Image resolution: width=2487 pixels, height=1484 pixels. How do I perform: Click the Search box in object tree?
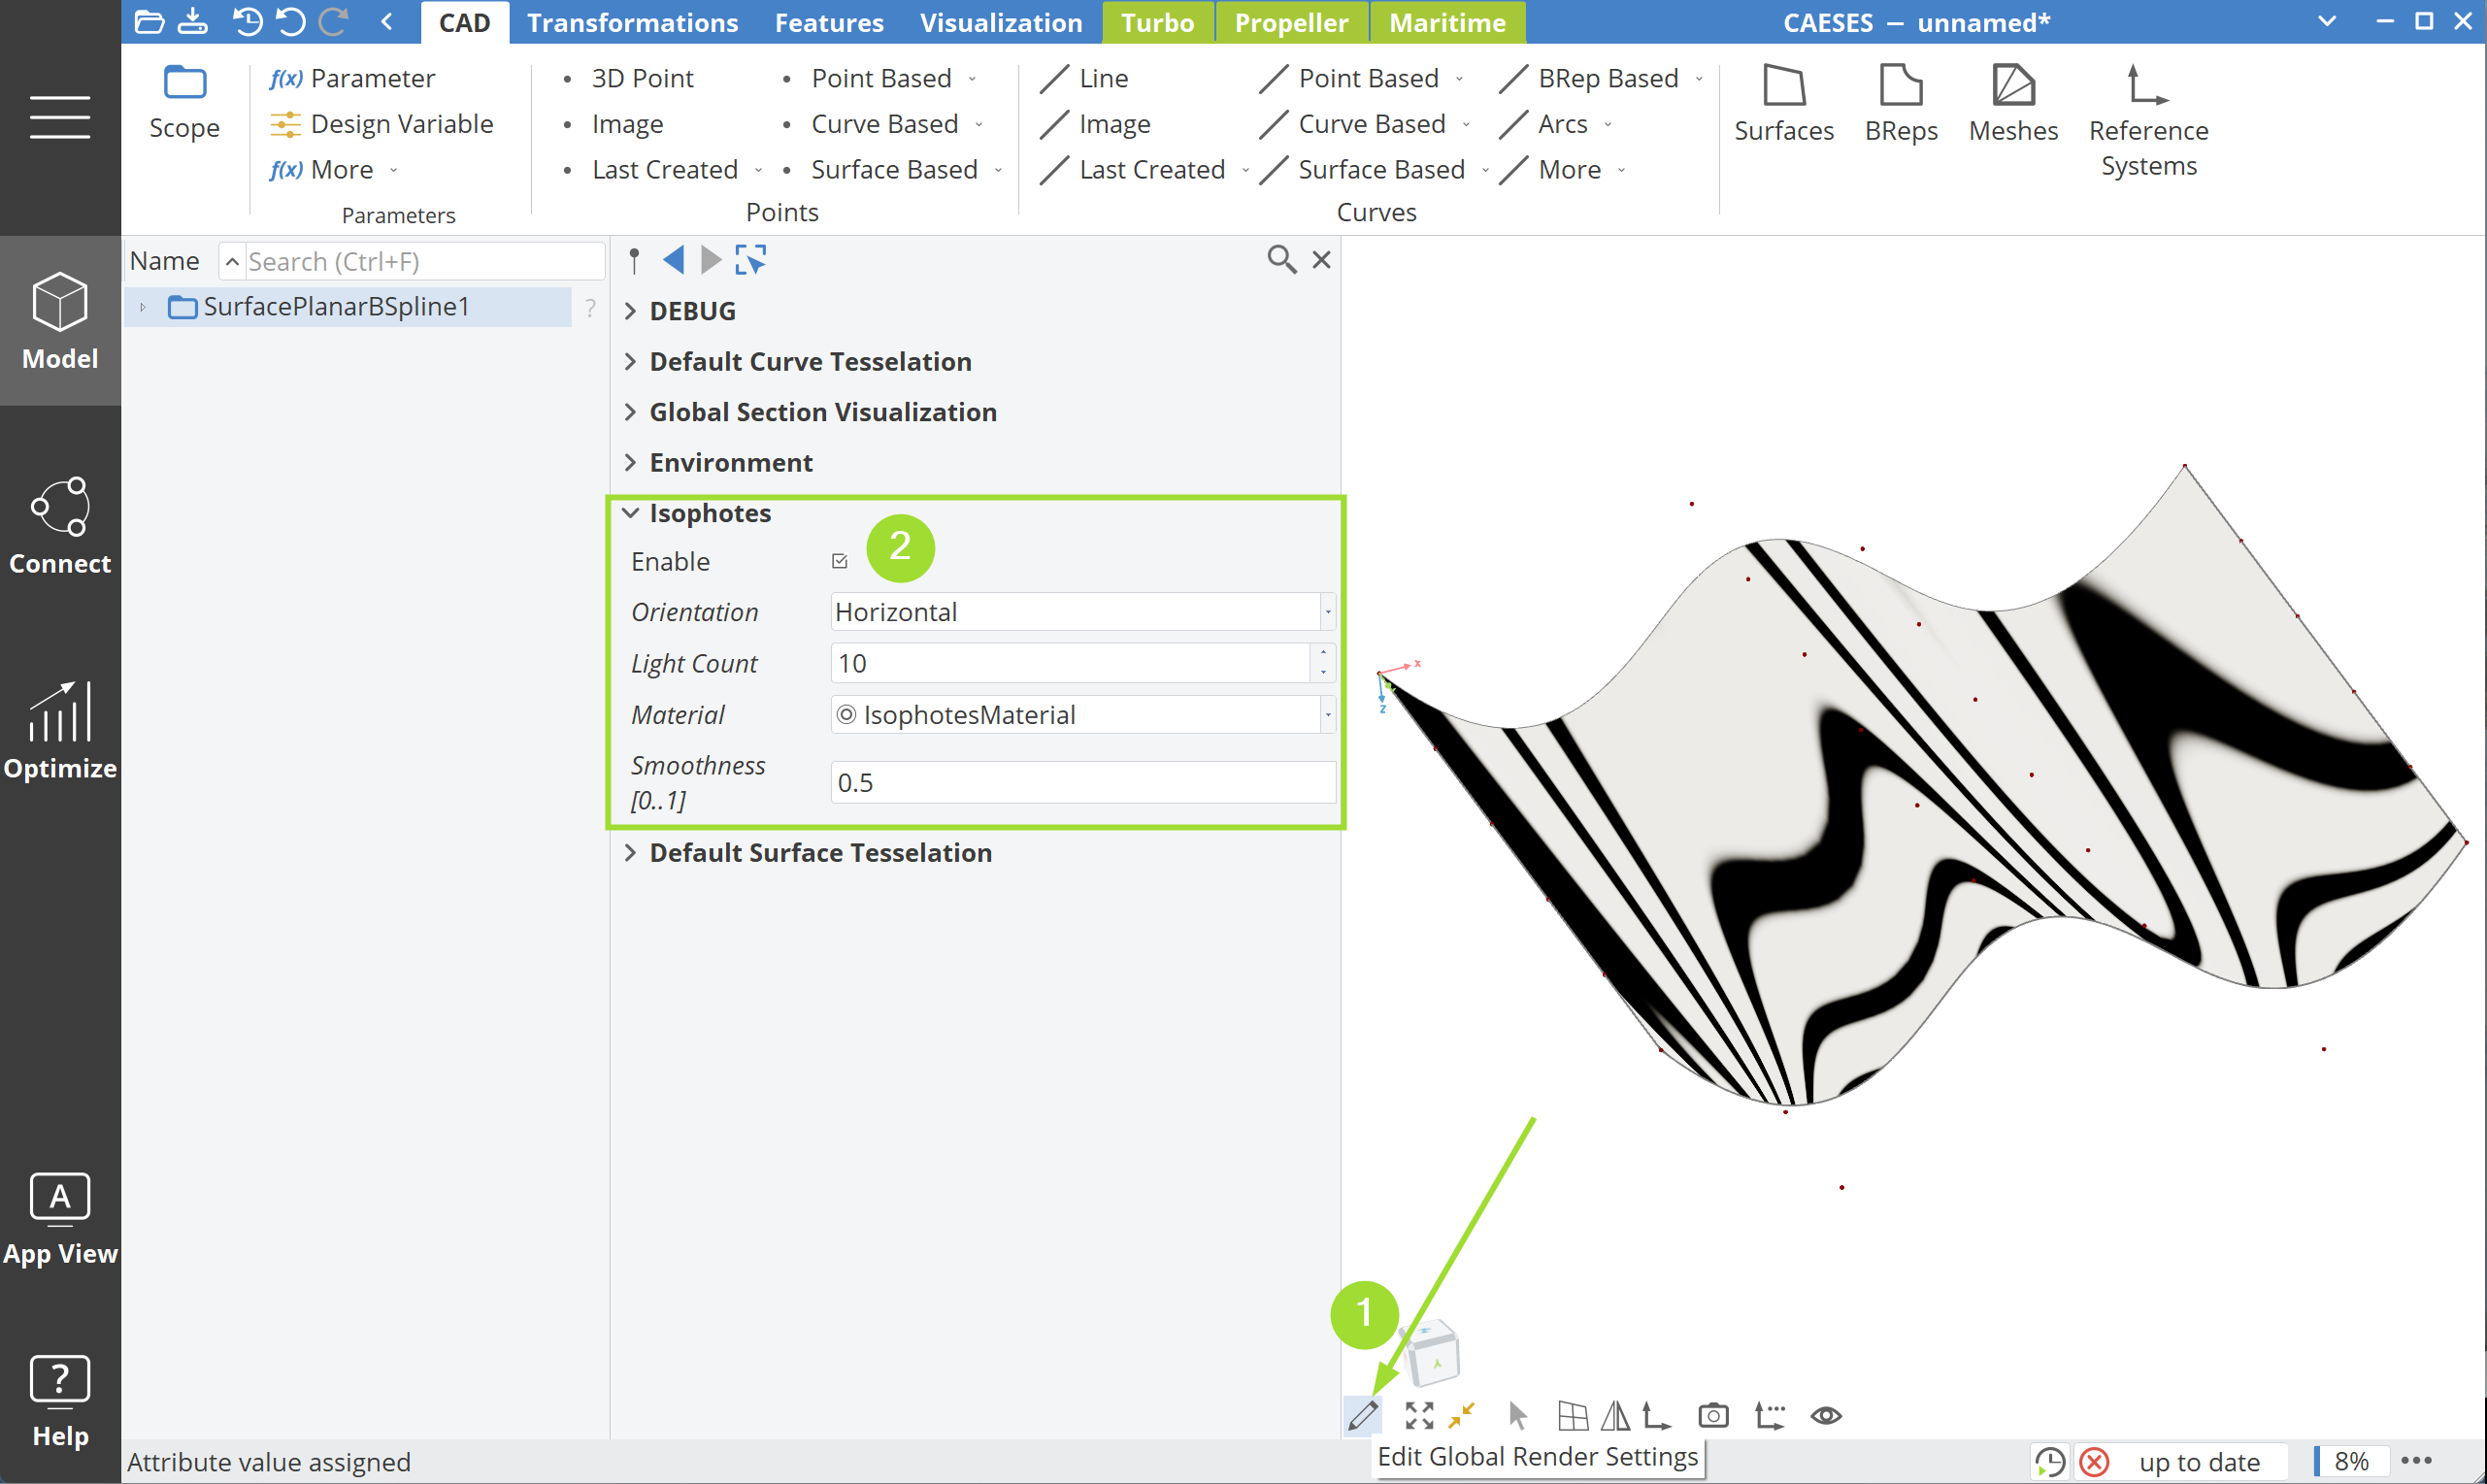click(x=423, y=261)
